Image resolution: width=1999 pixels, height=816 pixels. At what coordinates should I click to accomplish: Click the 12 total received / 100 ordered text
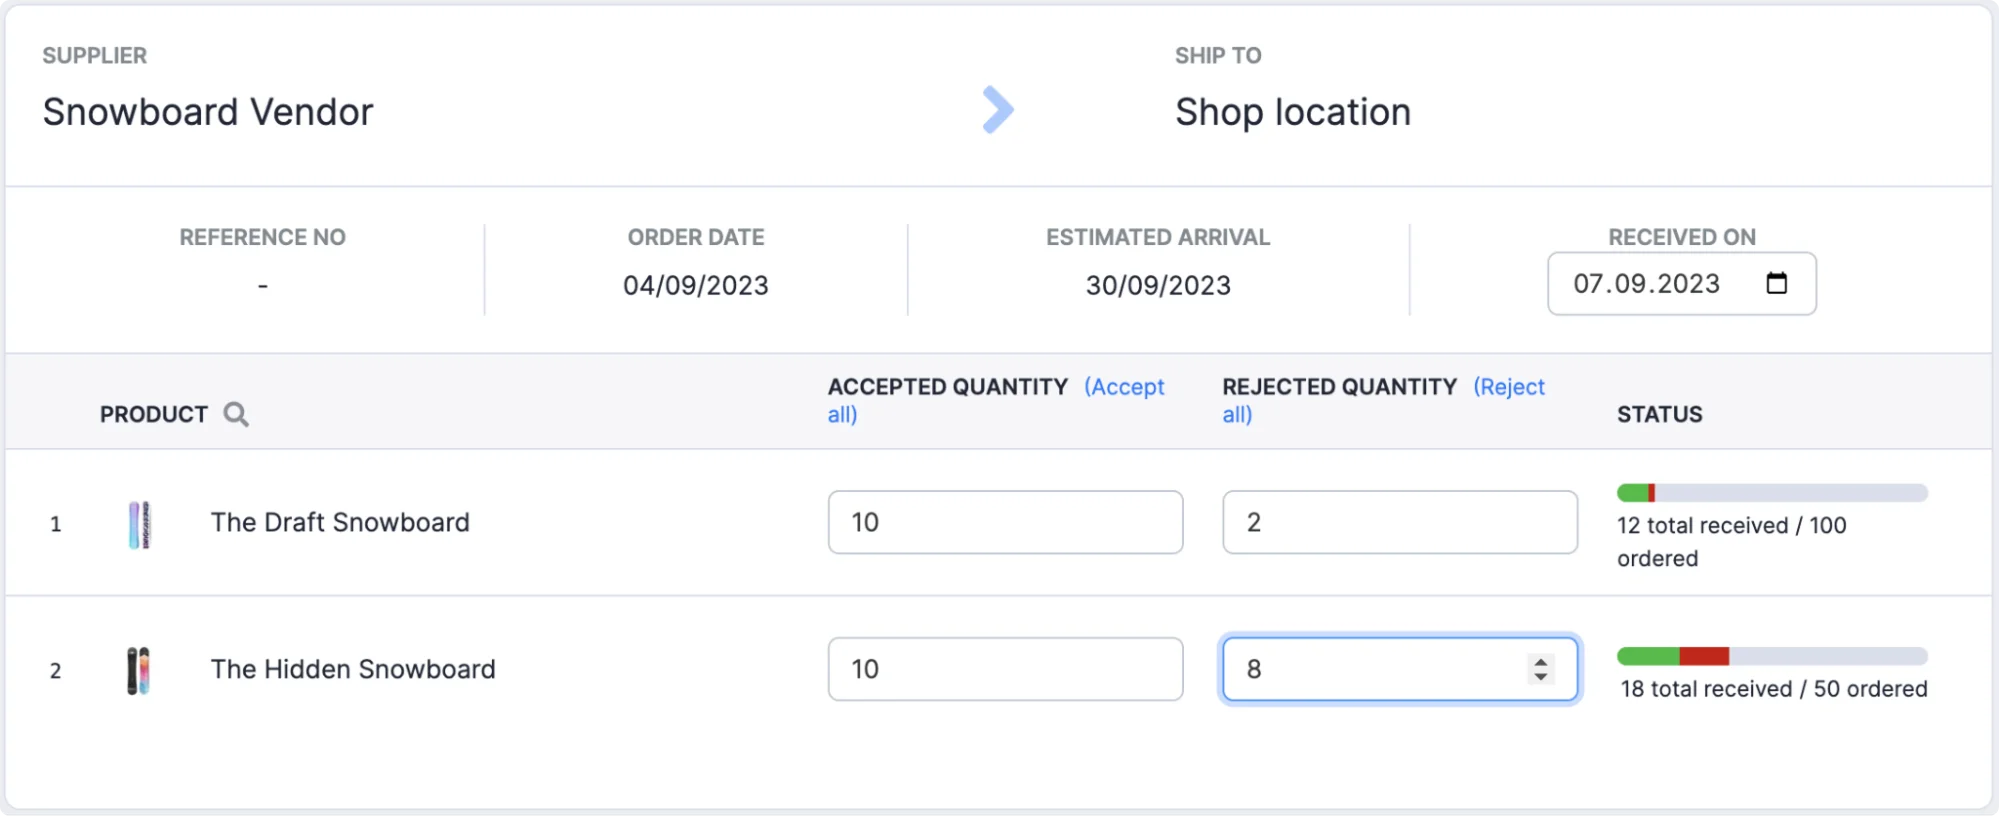[1732, 541]
